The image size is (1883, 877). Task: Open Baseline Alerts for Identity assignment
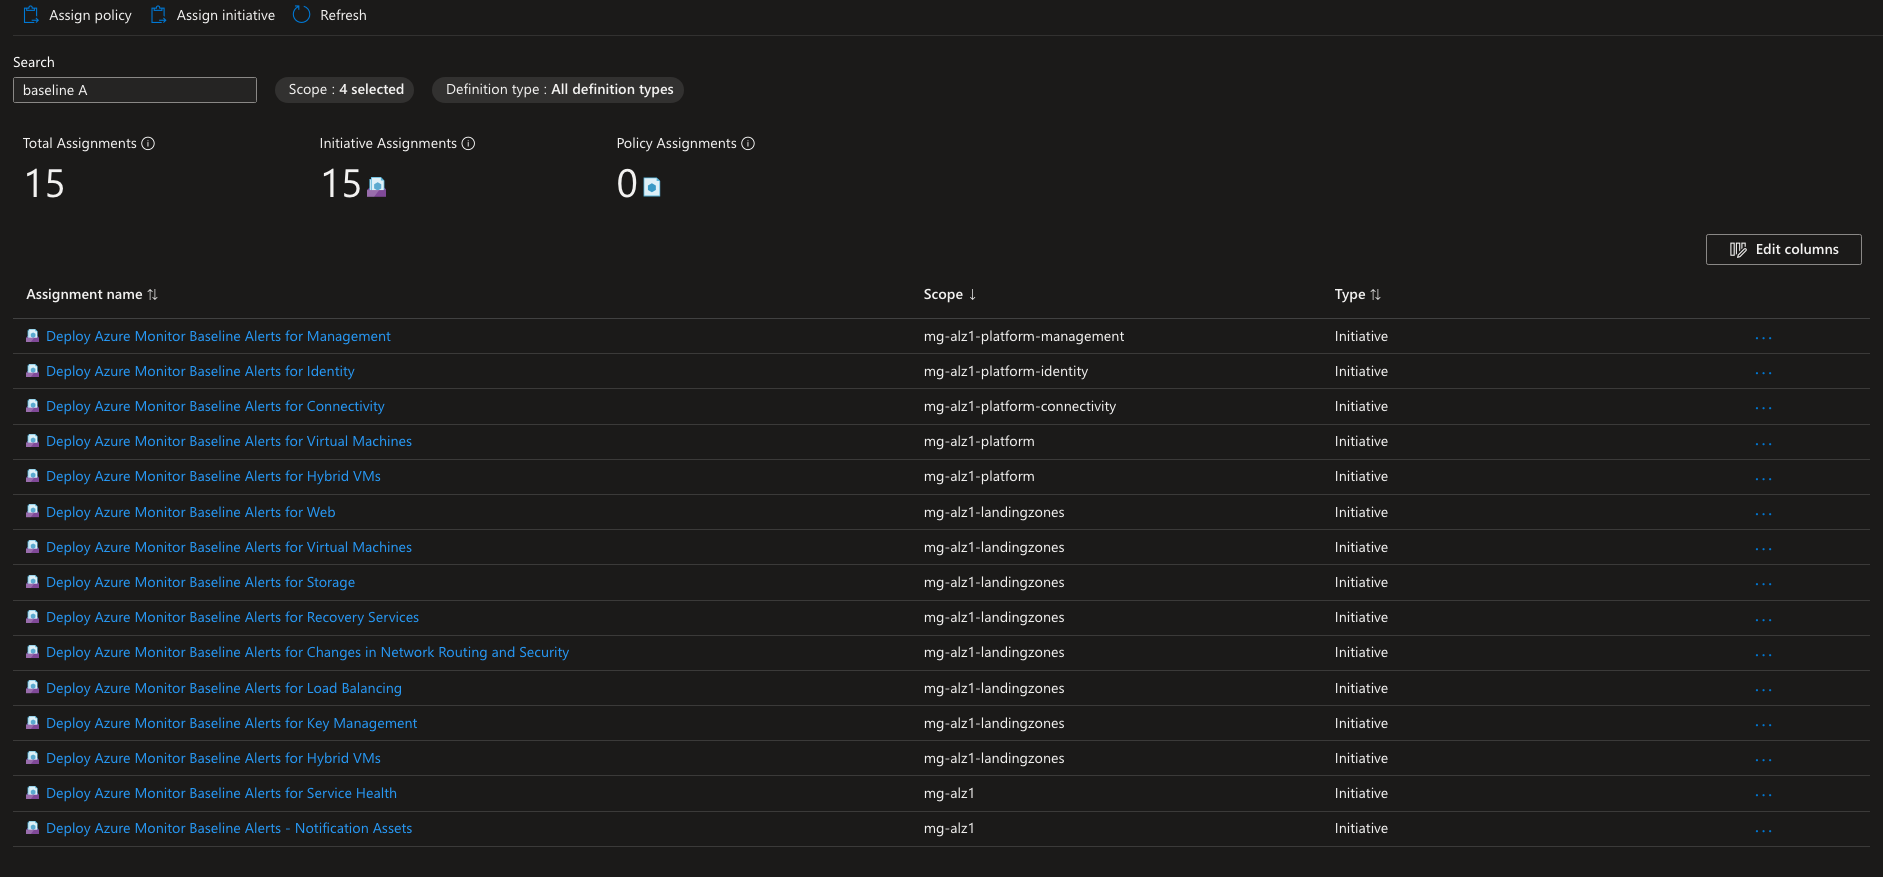tap(200, 371)
